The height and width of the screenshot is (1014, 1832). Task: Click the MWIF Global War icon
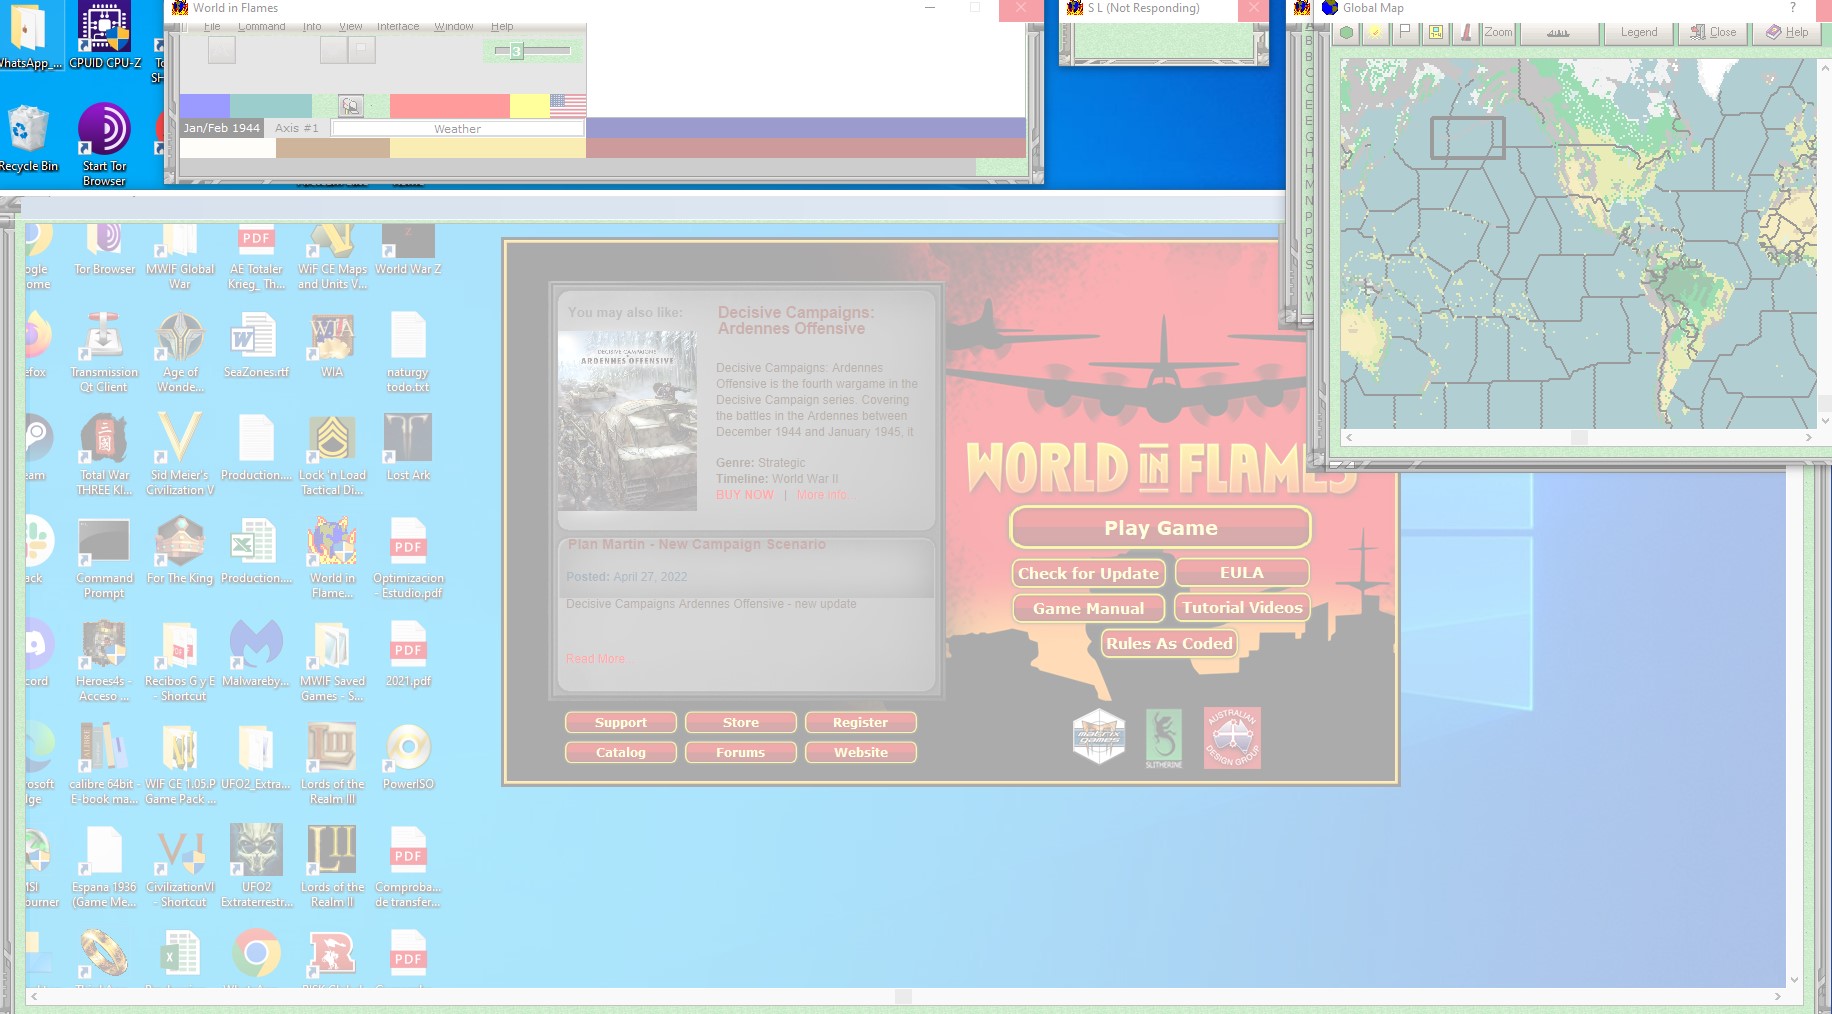click(180, 257)
